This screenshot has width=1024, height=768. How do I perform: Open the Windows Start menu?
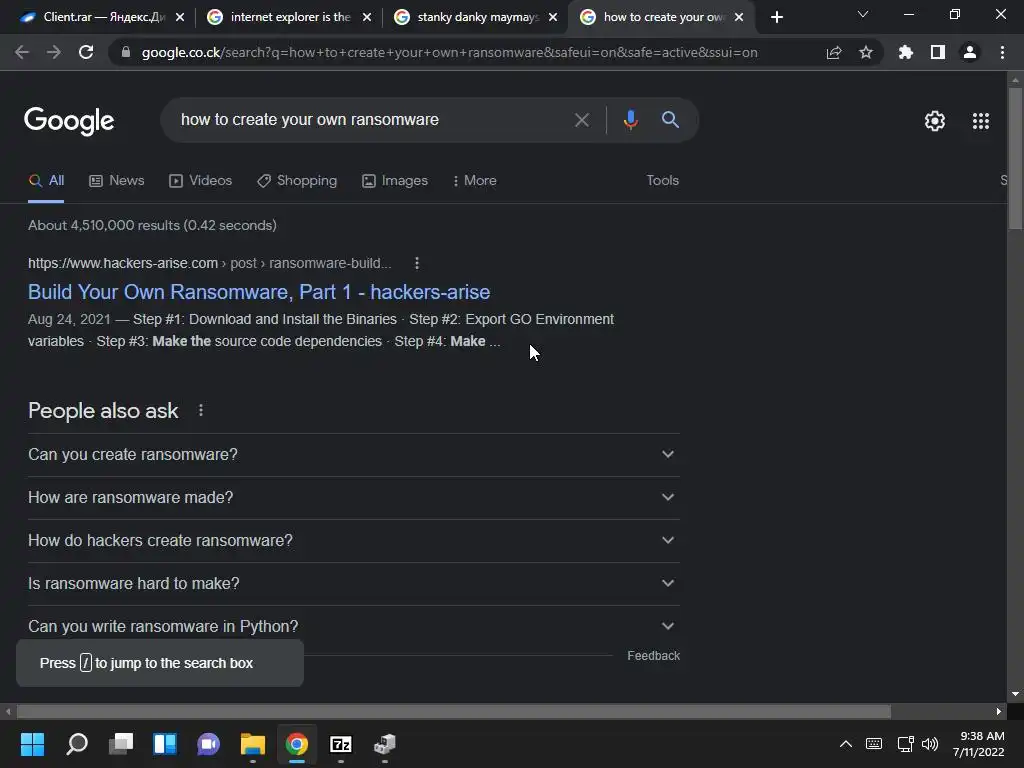pyautogui.click(x=32, y=744)
